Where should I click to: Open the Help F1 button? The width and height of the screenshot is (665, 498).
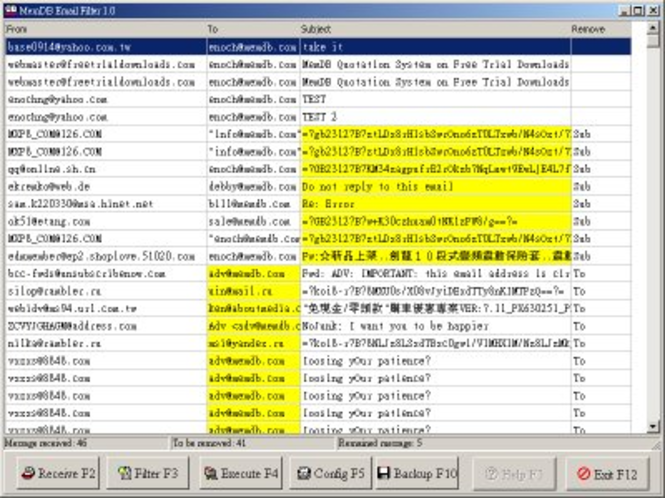pos(514,474)
